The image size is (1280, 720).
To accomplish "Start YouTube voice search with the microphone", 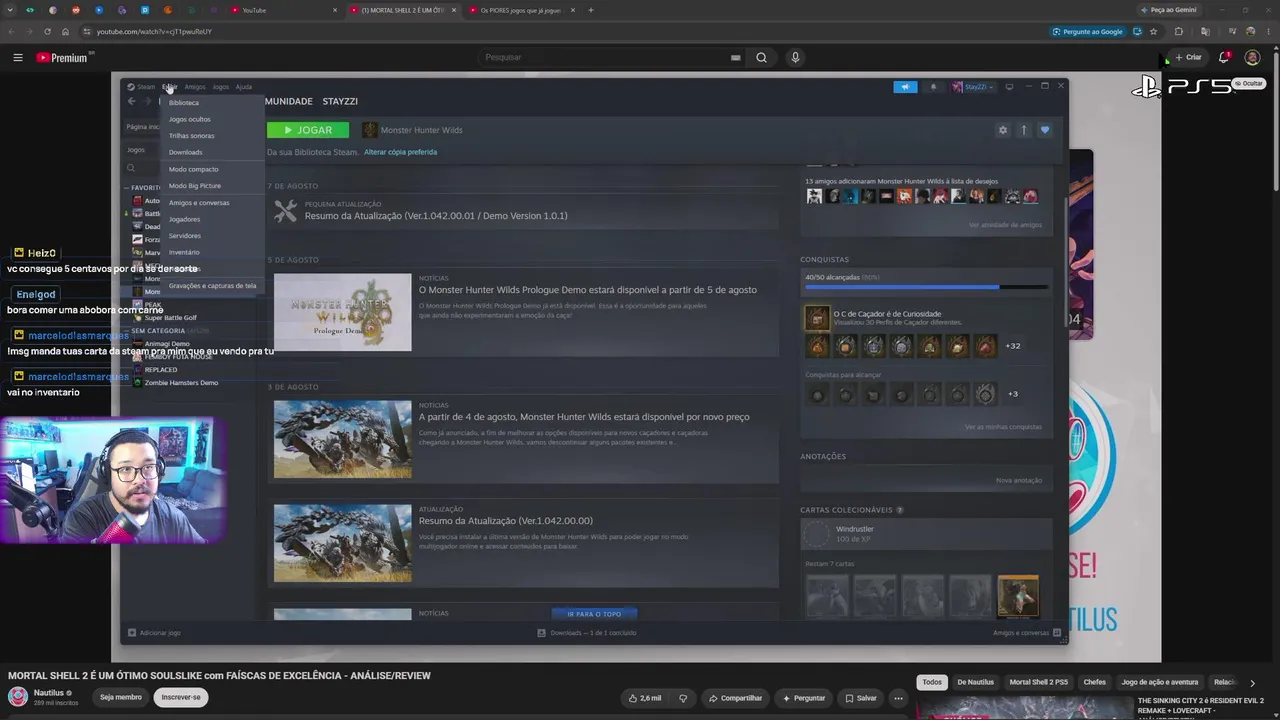I will (795, 57).
